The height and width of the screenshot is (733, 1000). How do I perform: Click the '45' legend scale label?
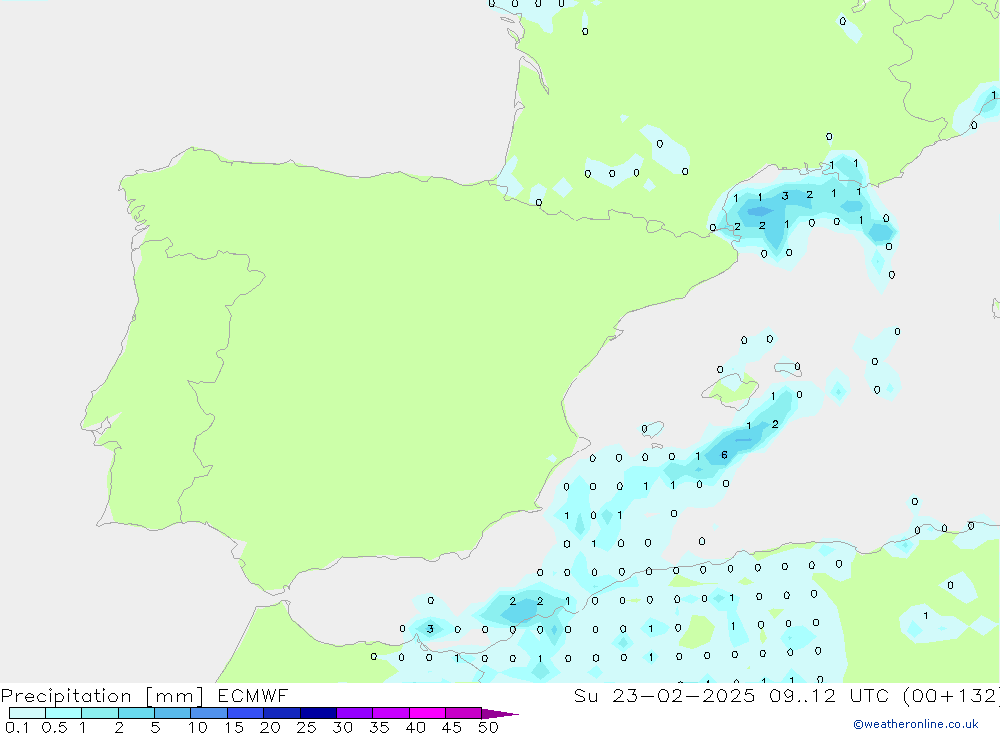pos(452,727)
